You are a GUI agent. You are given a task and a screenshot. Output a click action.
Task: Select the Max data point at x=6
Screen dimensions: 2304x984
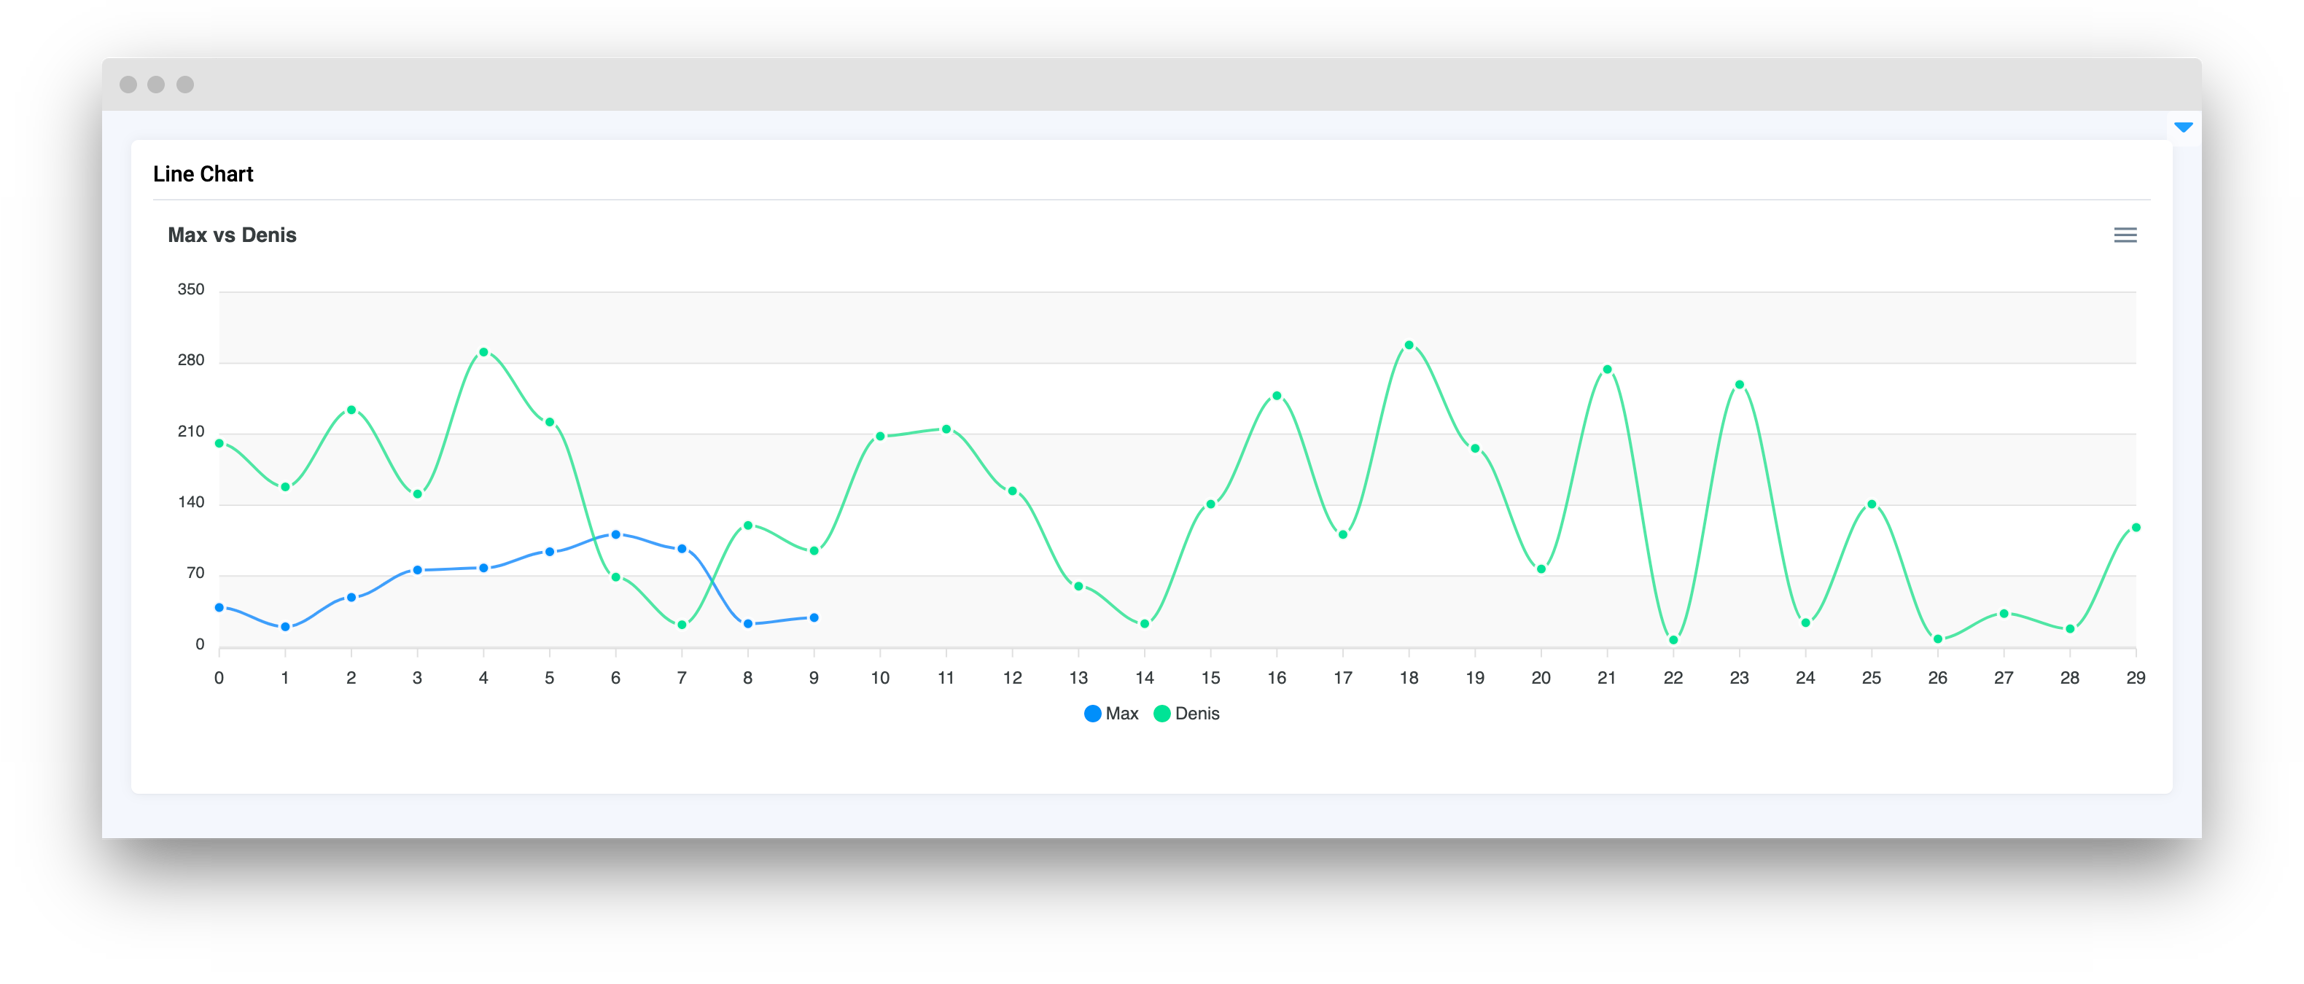pyautogui.click(x=616, y=535)
